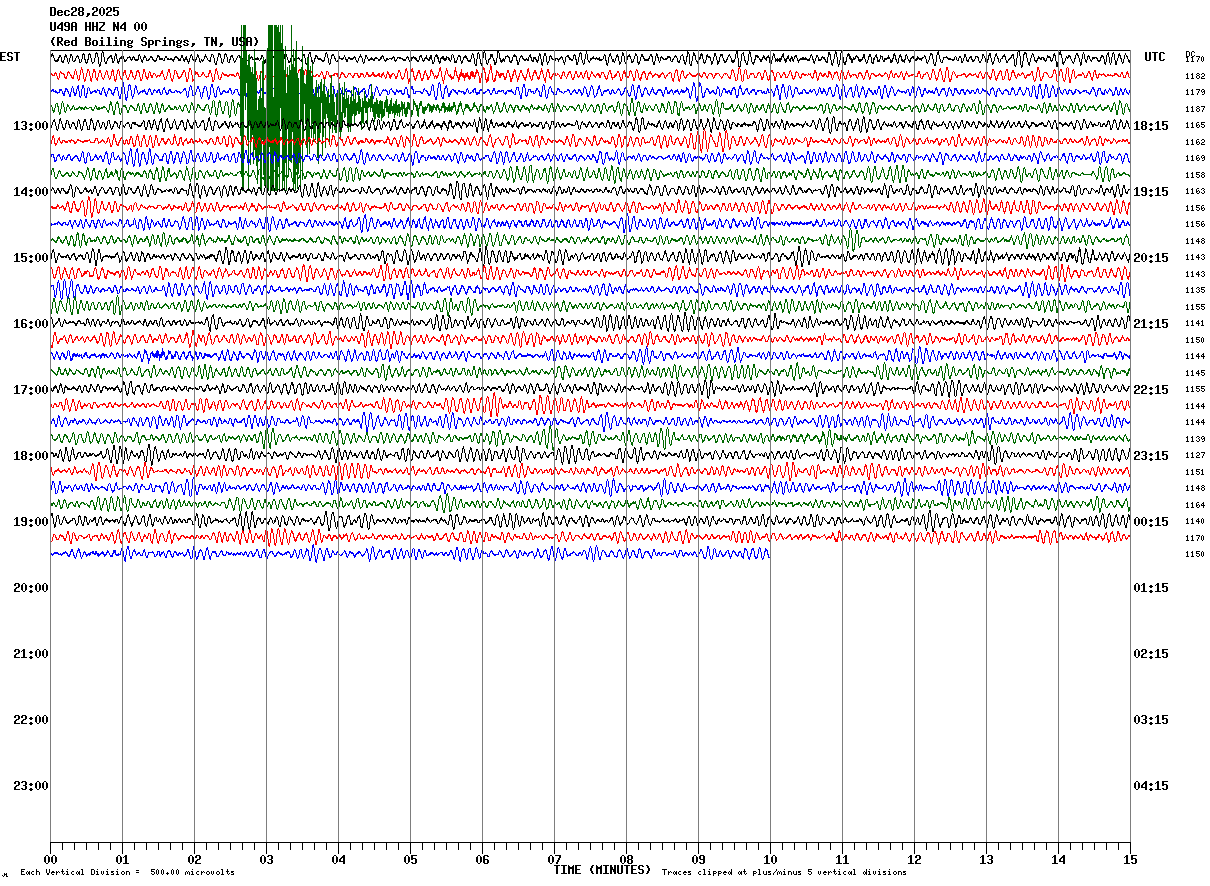Click the Traces clipped at plus/minus 5 divisions note
Screen dimensions: 1210x886
point(784,873)
